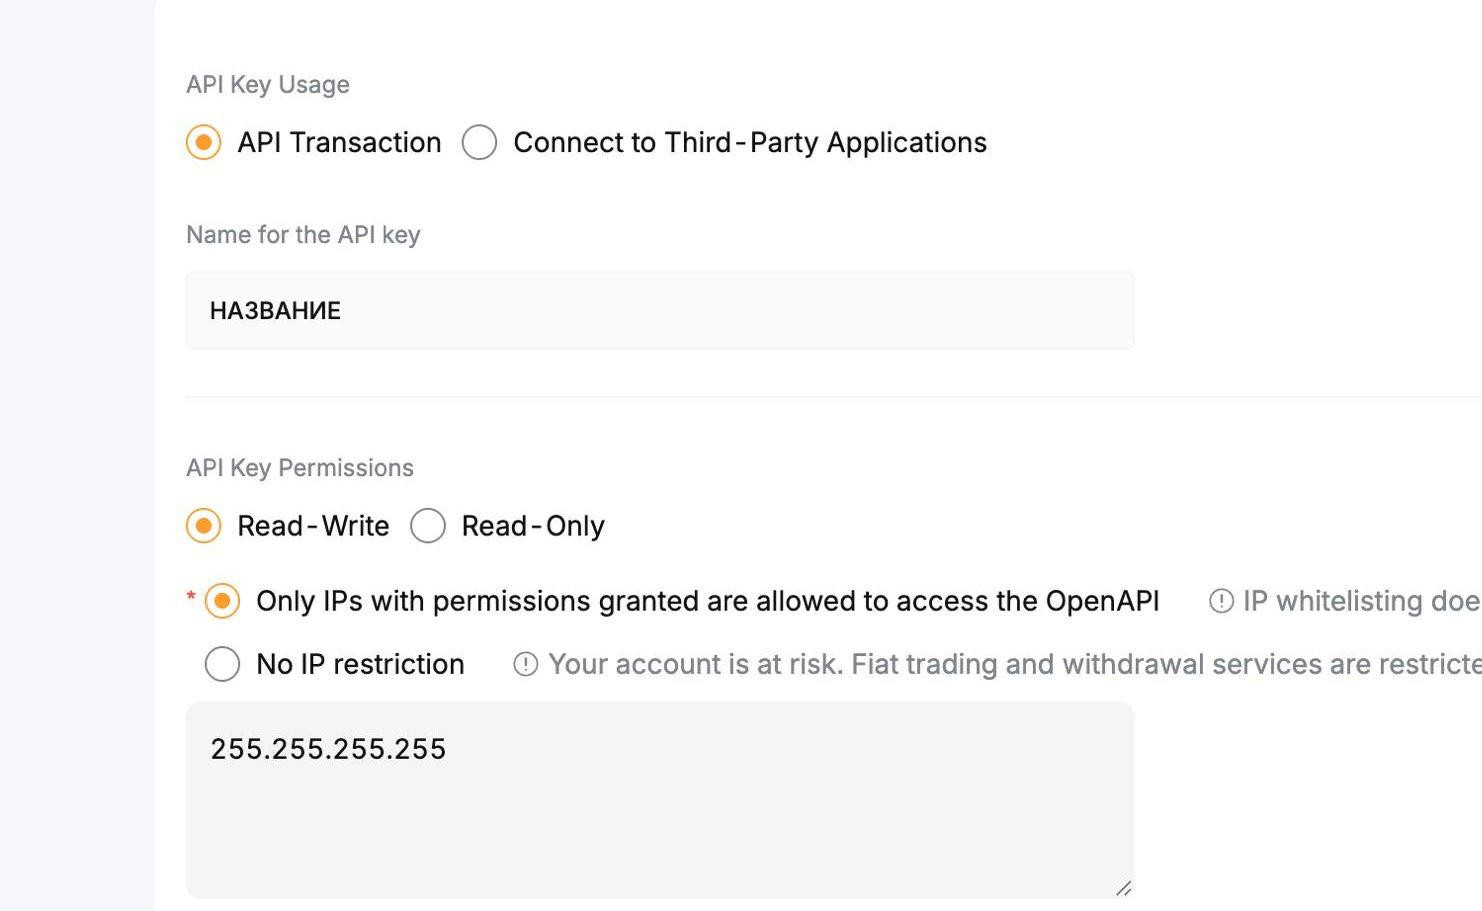Click the "Name for the API key" label
Screen dimensions: 1482x911
pos(303,235)
